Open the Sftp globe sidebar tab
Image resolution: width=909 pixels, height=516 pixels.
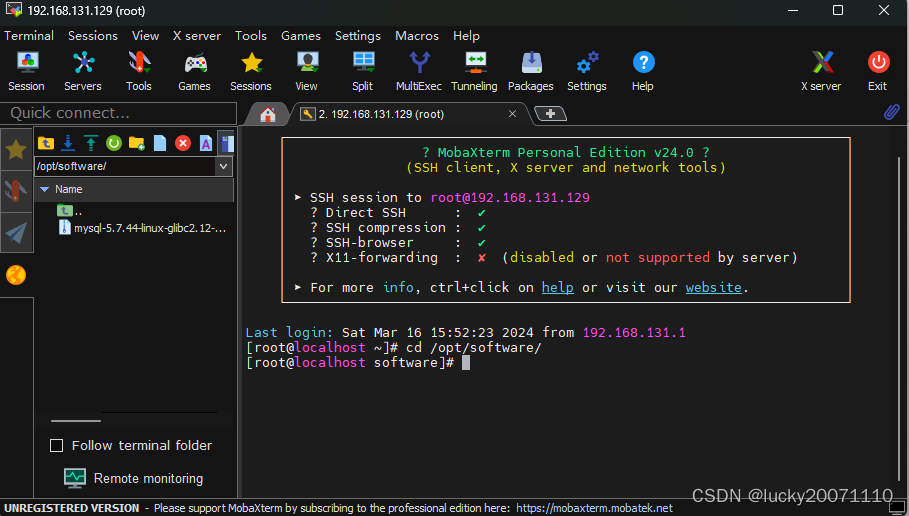click(x=16, y=275)
